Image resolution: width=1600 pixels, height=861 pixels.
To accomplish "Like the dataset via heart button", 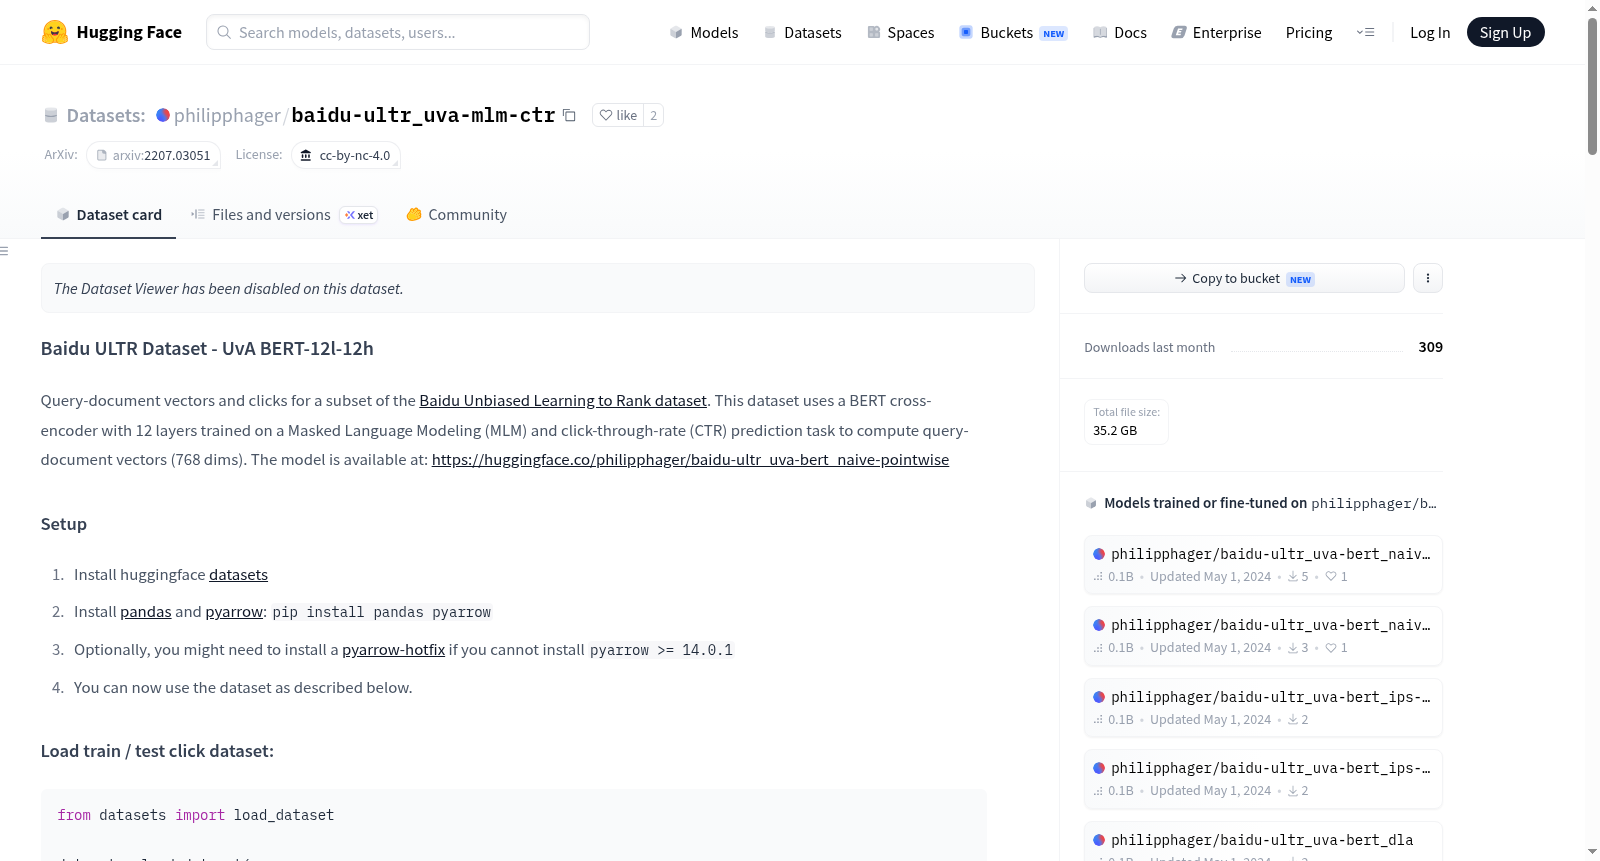I will point(618,115).
